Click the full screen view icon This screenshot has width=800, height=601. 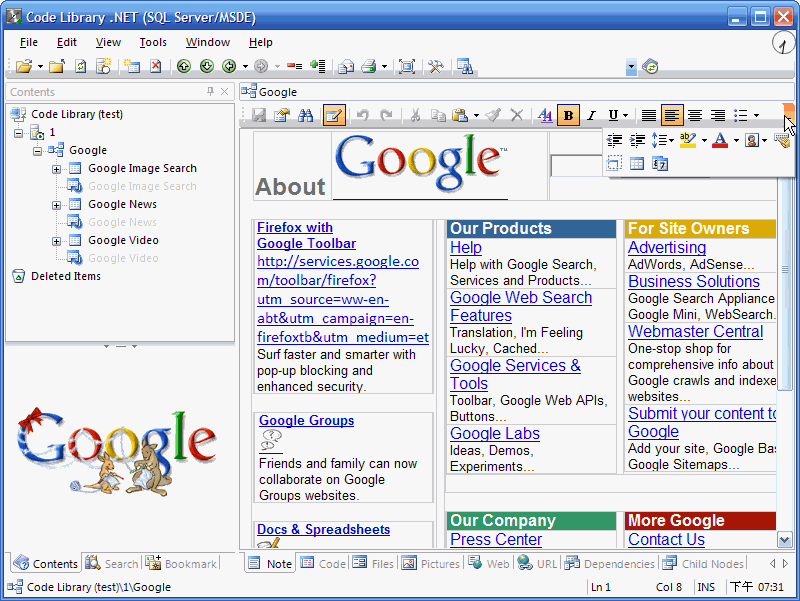pyautogui.click(x=407, y=66)
